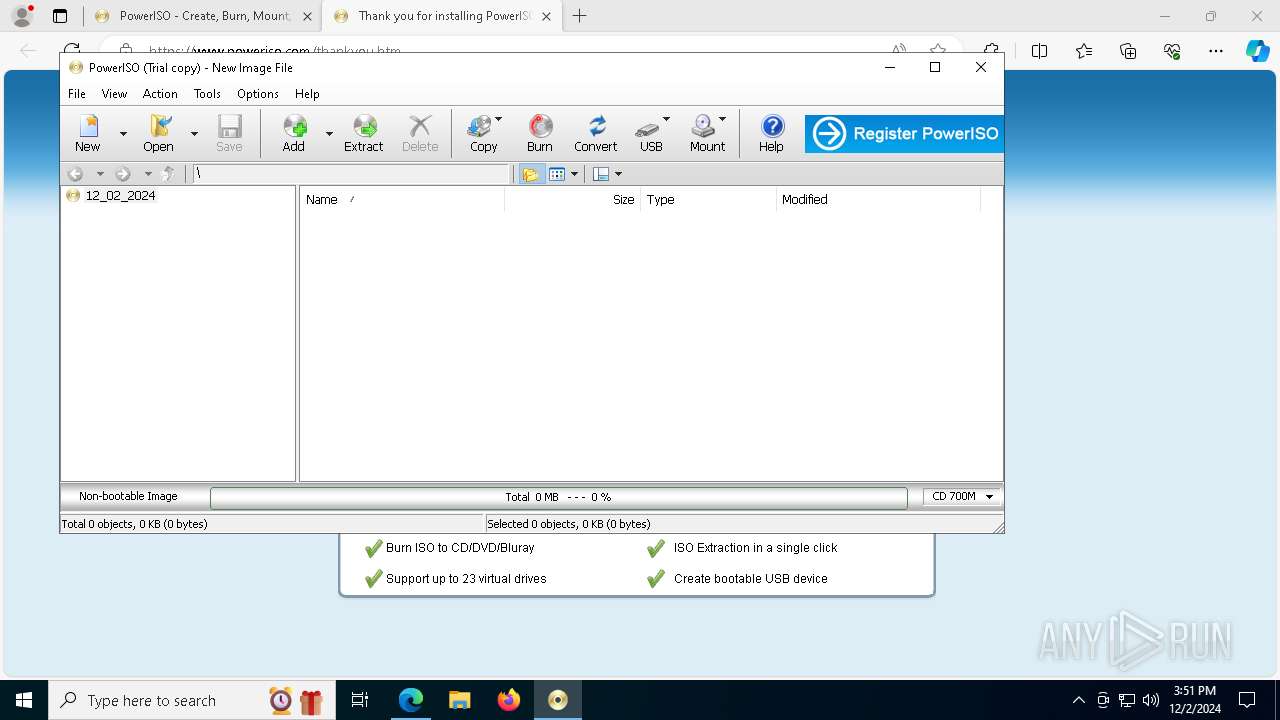Open File Explorer from the taskbar
The image size is (1280, 720).
click(x=459, y=700)
